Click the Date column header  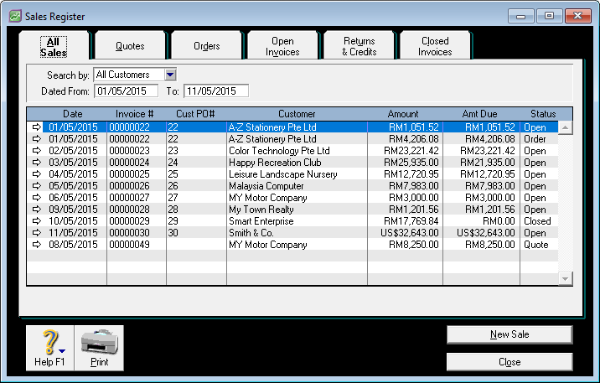(x=73, y=114)
